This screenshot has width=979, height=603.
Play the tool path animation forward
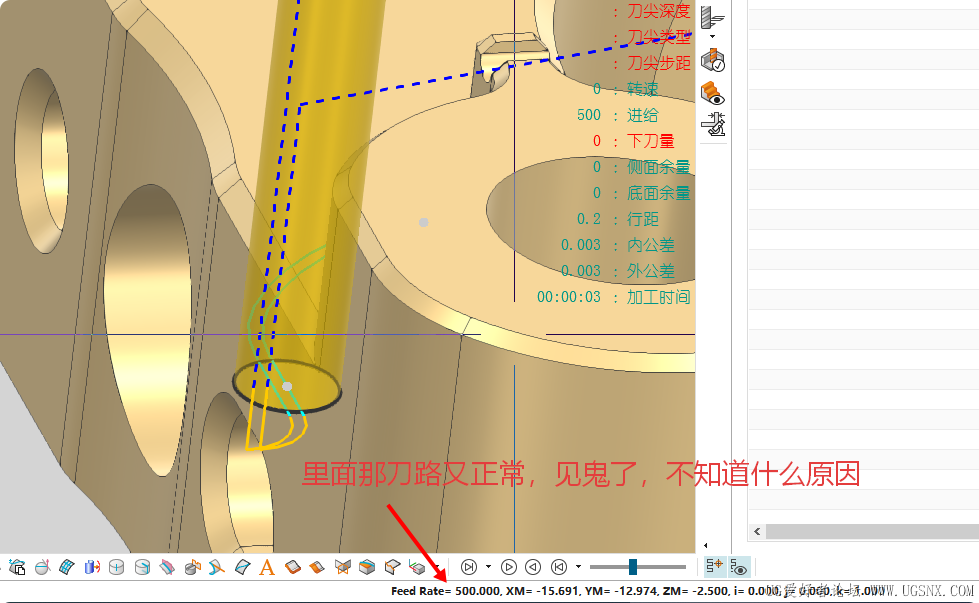(x=509, y=567)
